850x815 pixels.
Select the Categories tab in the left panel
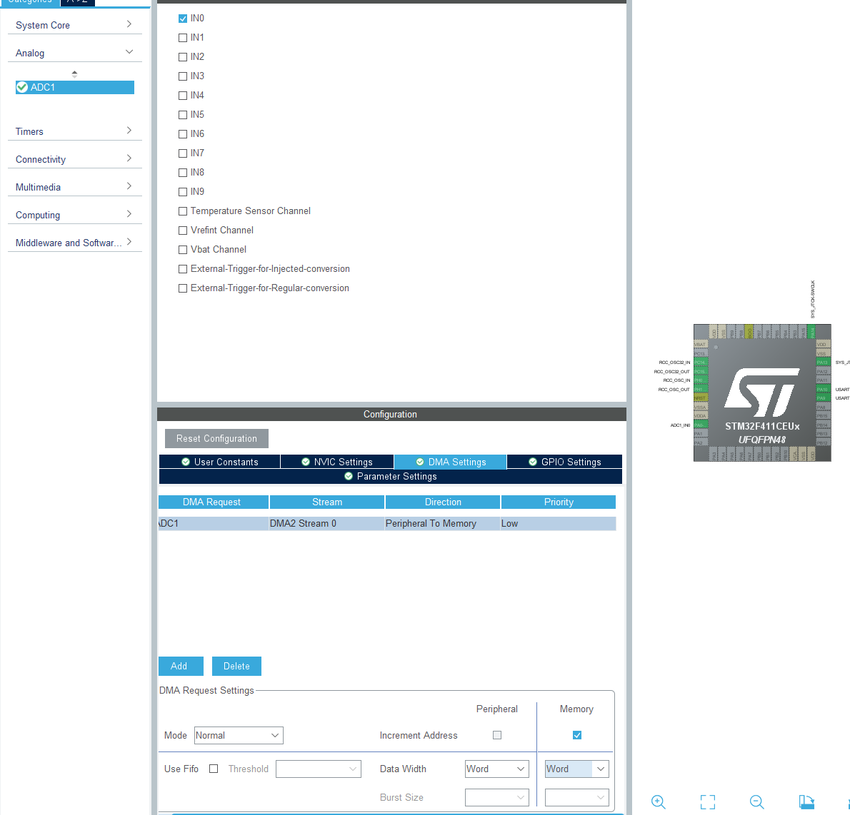click(x=30, y=2)
